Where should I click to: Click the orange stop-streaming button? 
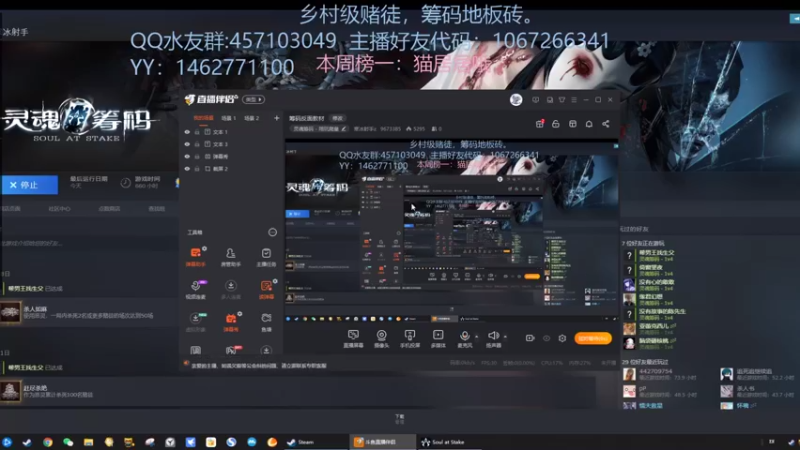pos(593,338)
